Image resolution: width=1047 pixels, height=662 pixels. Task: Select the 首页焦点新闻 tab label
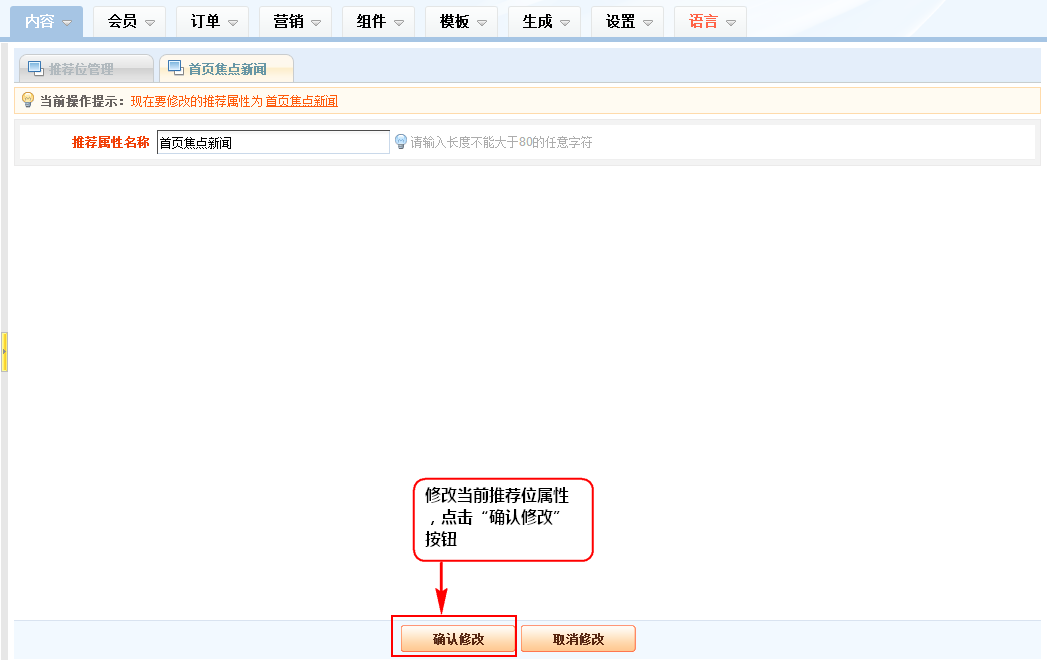pos(227,69)
